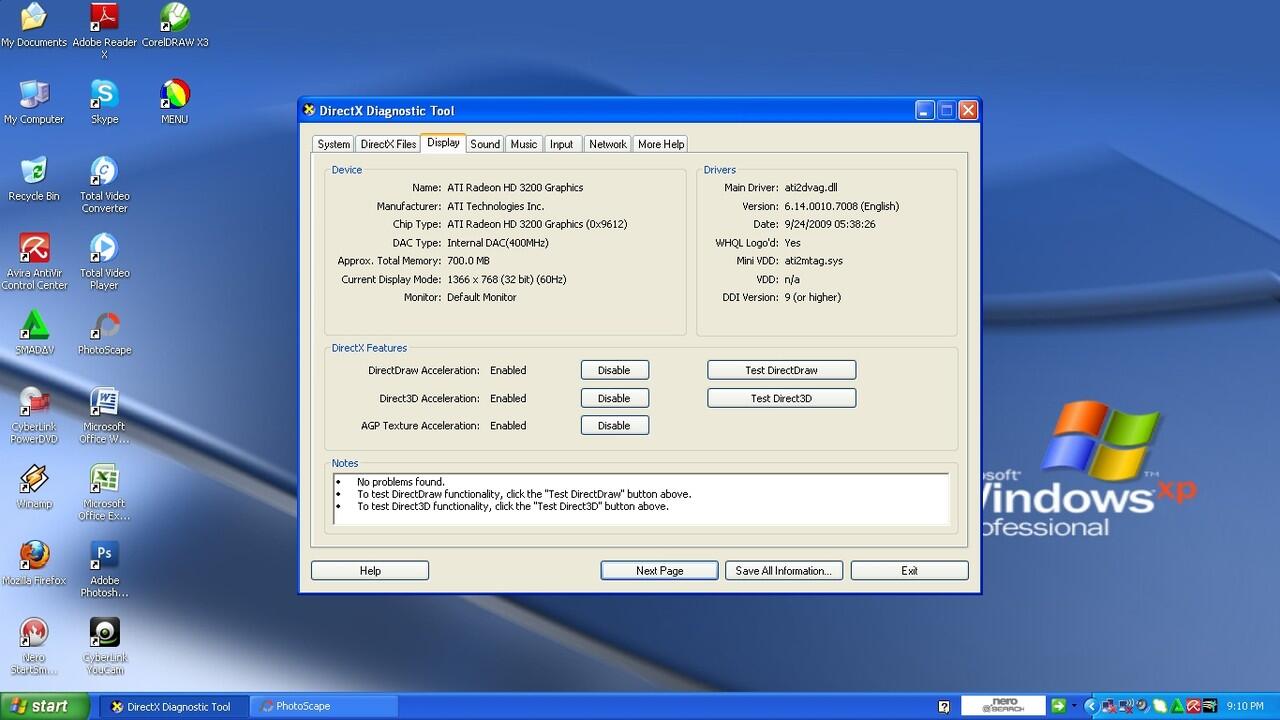Open CorelDRAW X3 desktop shortcut

175,26
